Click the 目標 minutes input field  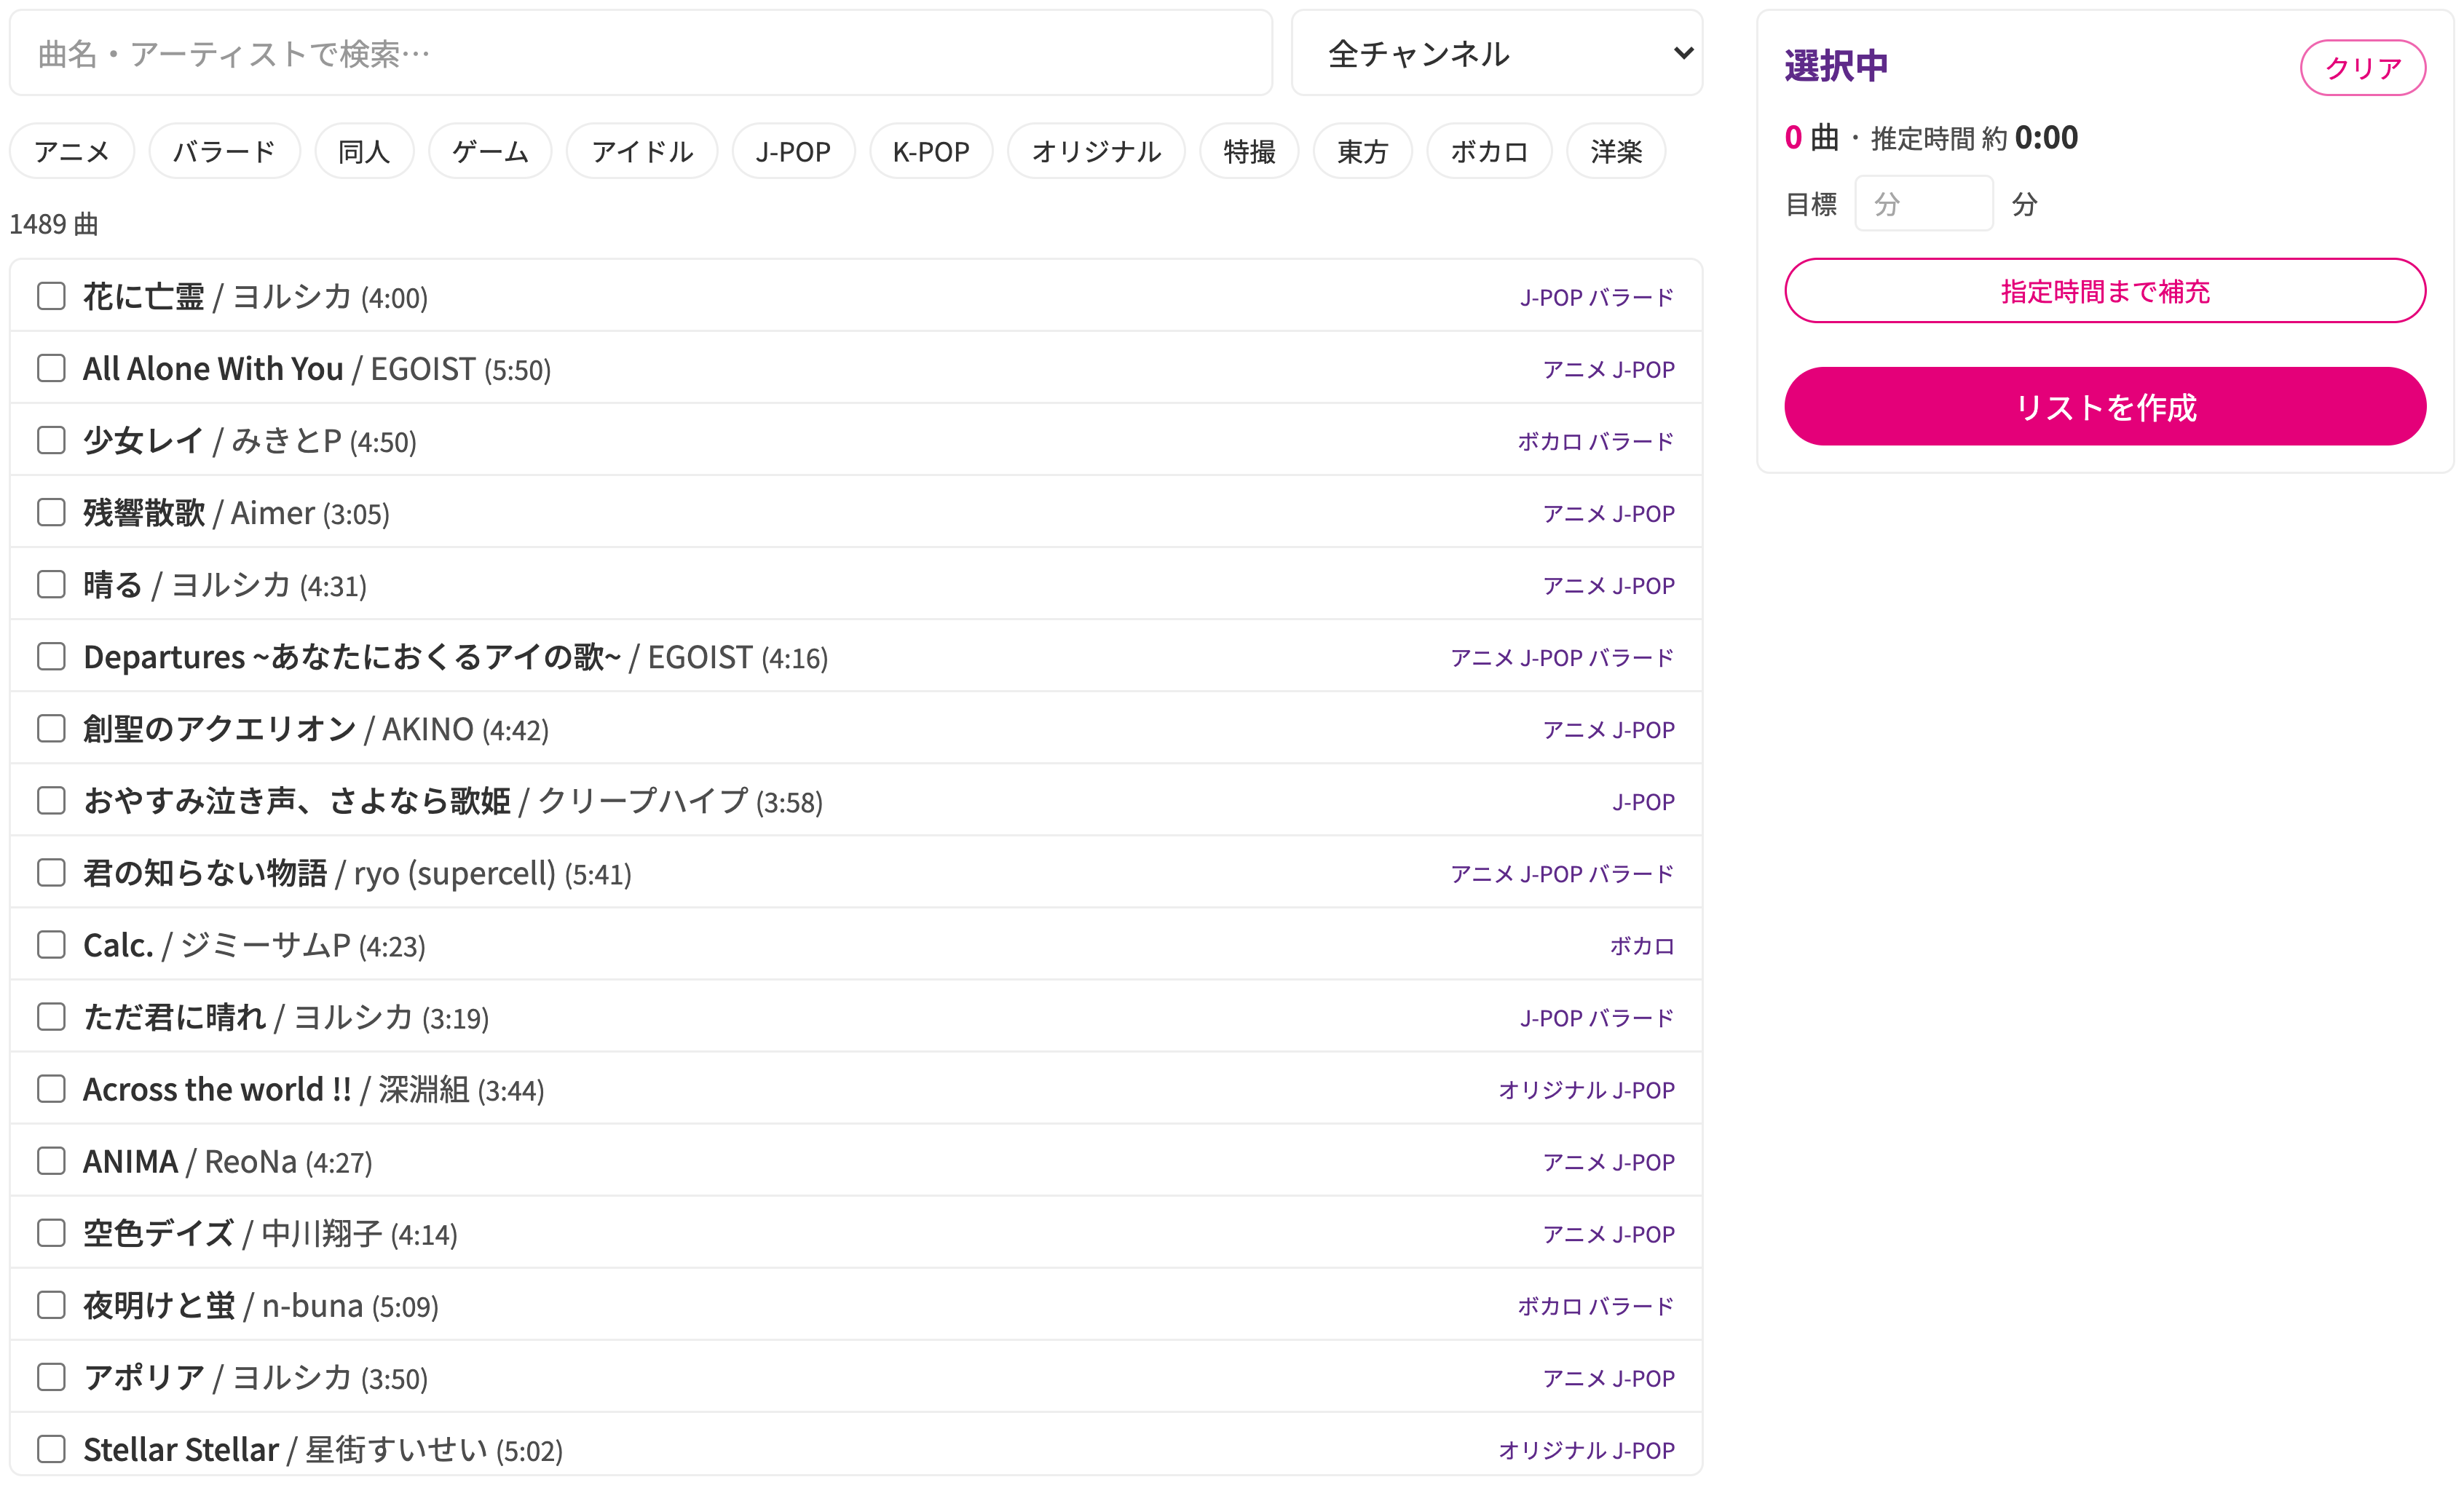pyautogui.click(x=1924, y=204)
